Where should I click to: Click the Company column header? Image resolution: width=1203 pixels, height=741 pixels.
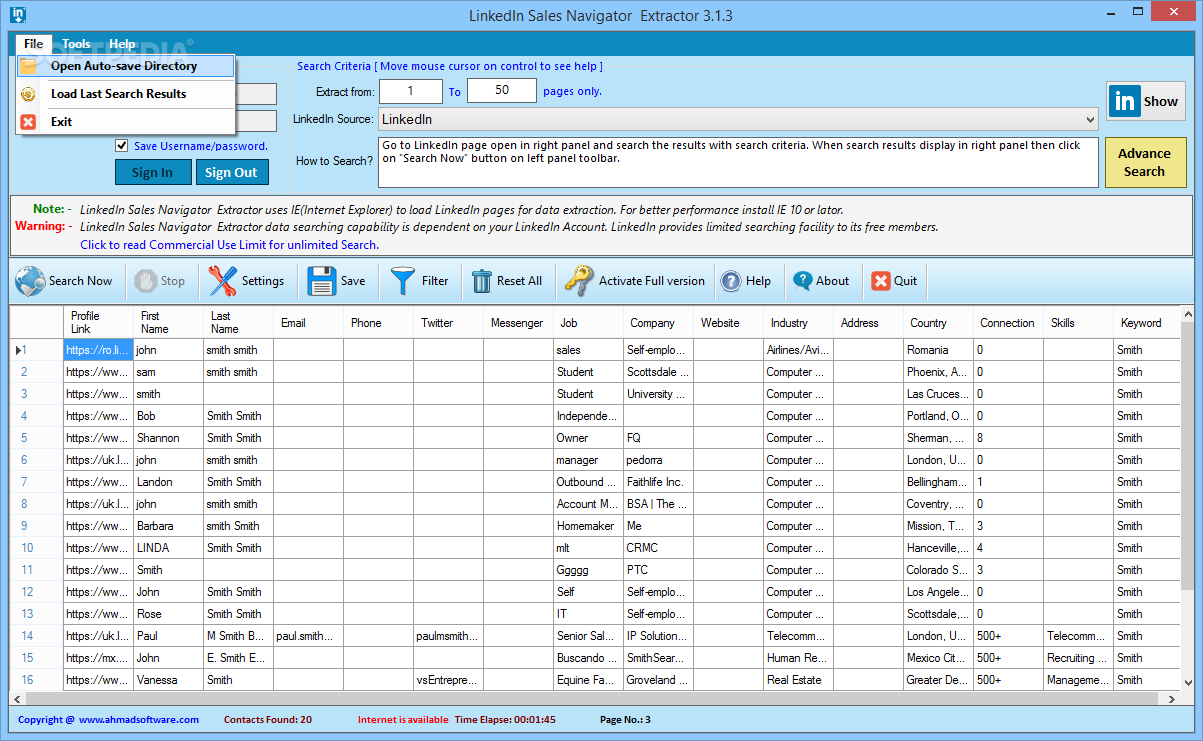[x=658, y=322]
